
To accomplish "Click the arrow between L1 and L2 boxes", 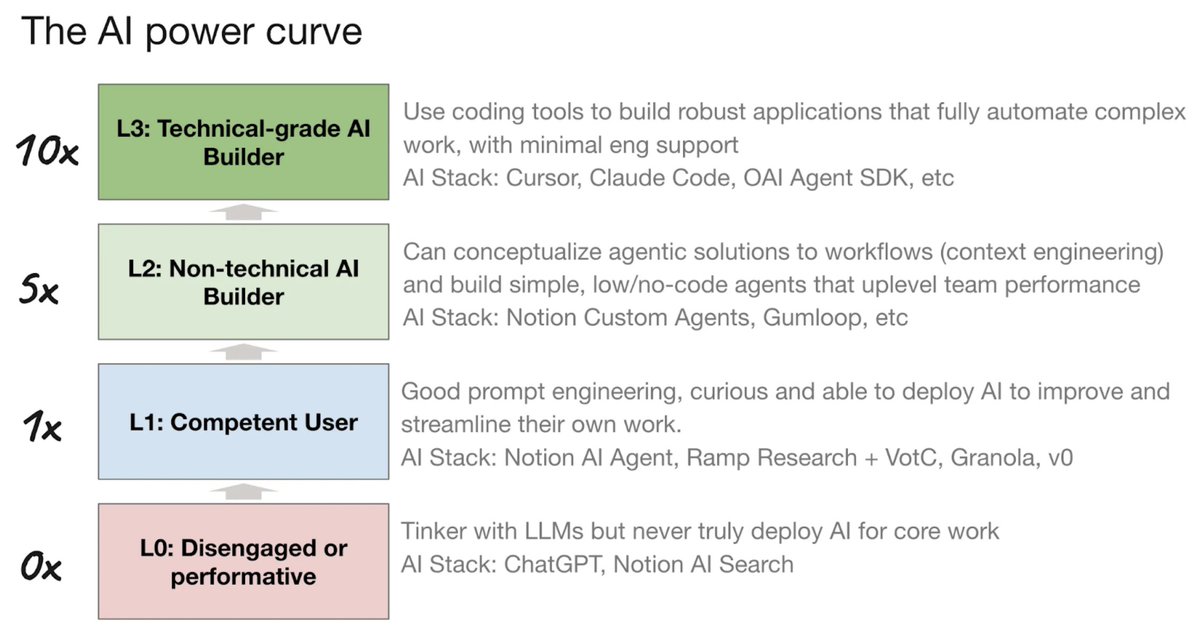I will coord(242,351).
